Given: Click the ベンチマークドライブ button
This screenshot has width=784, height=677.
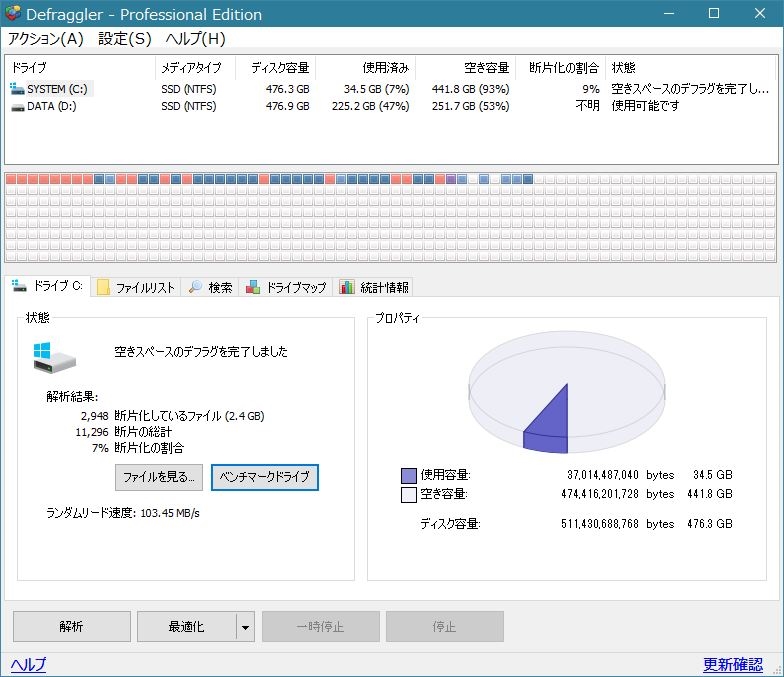Looking at the screenshot, I should [264, 477].
